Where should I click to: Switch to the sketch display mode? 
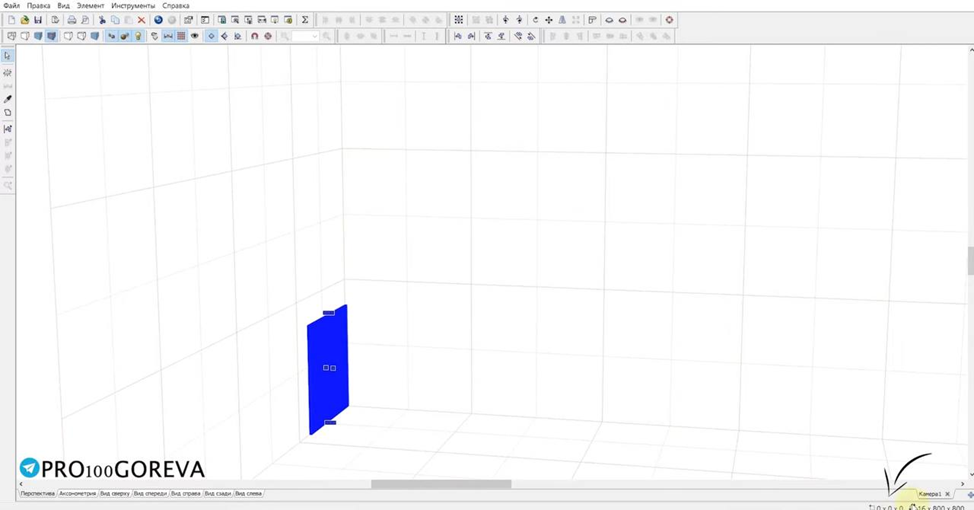(25, 36)
